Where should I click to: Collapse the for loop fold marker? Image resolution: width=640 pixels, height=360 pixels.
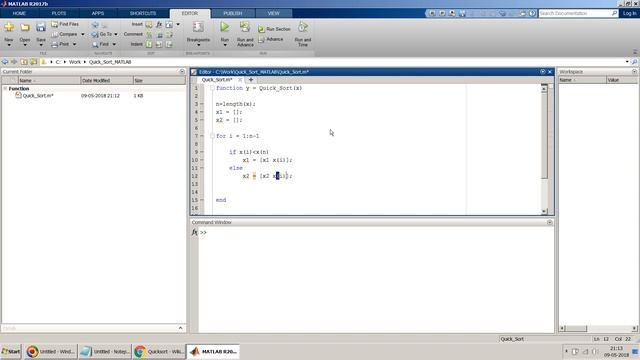pyautogui.click(x=212, y=136)
